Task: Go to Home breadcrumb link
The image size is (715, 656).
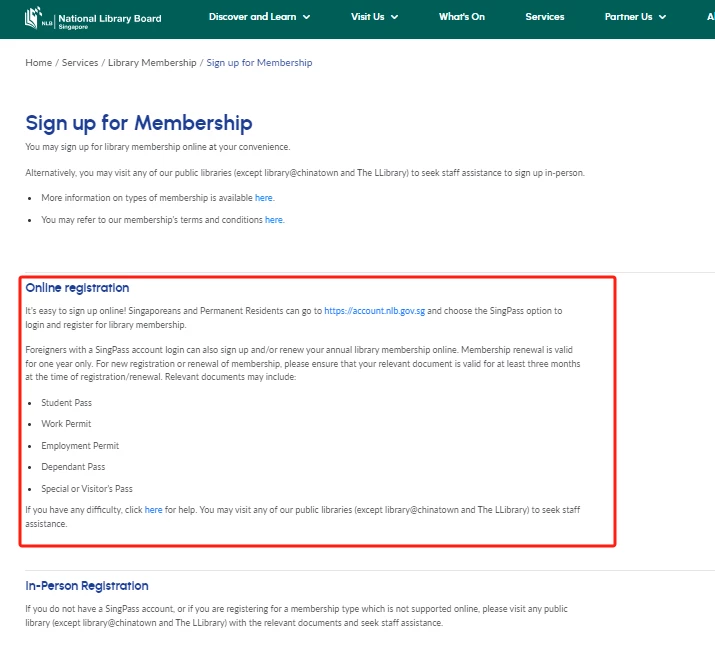Action: 39,63
